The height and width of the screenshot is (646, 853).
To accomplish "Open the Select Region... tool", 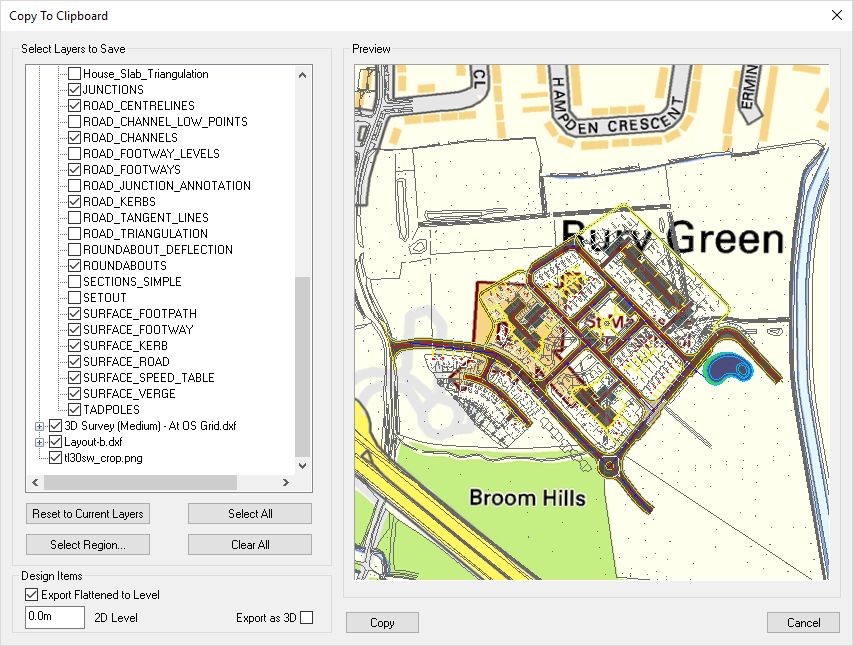I will click(x=88, y=545).
